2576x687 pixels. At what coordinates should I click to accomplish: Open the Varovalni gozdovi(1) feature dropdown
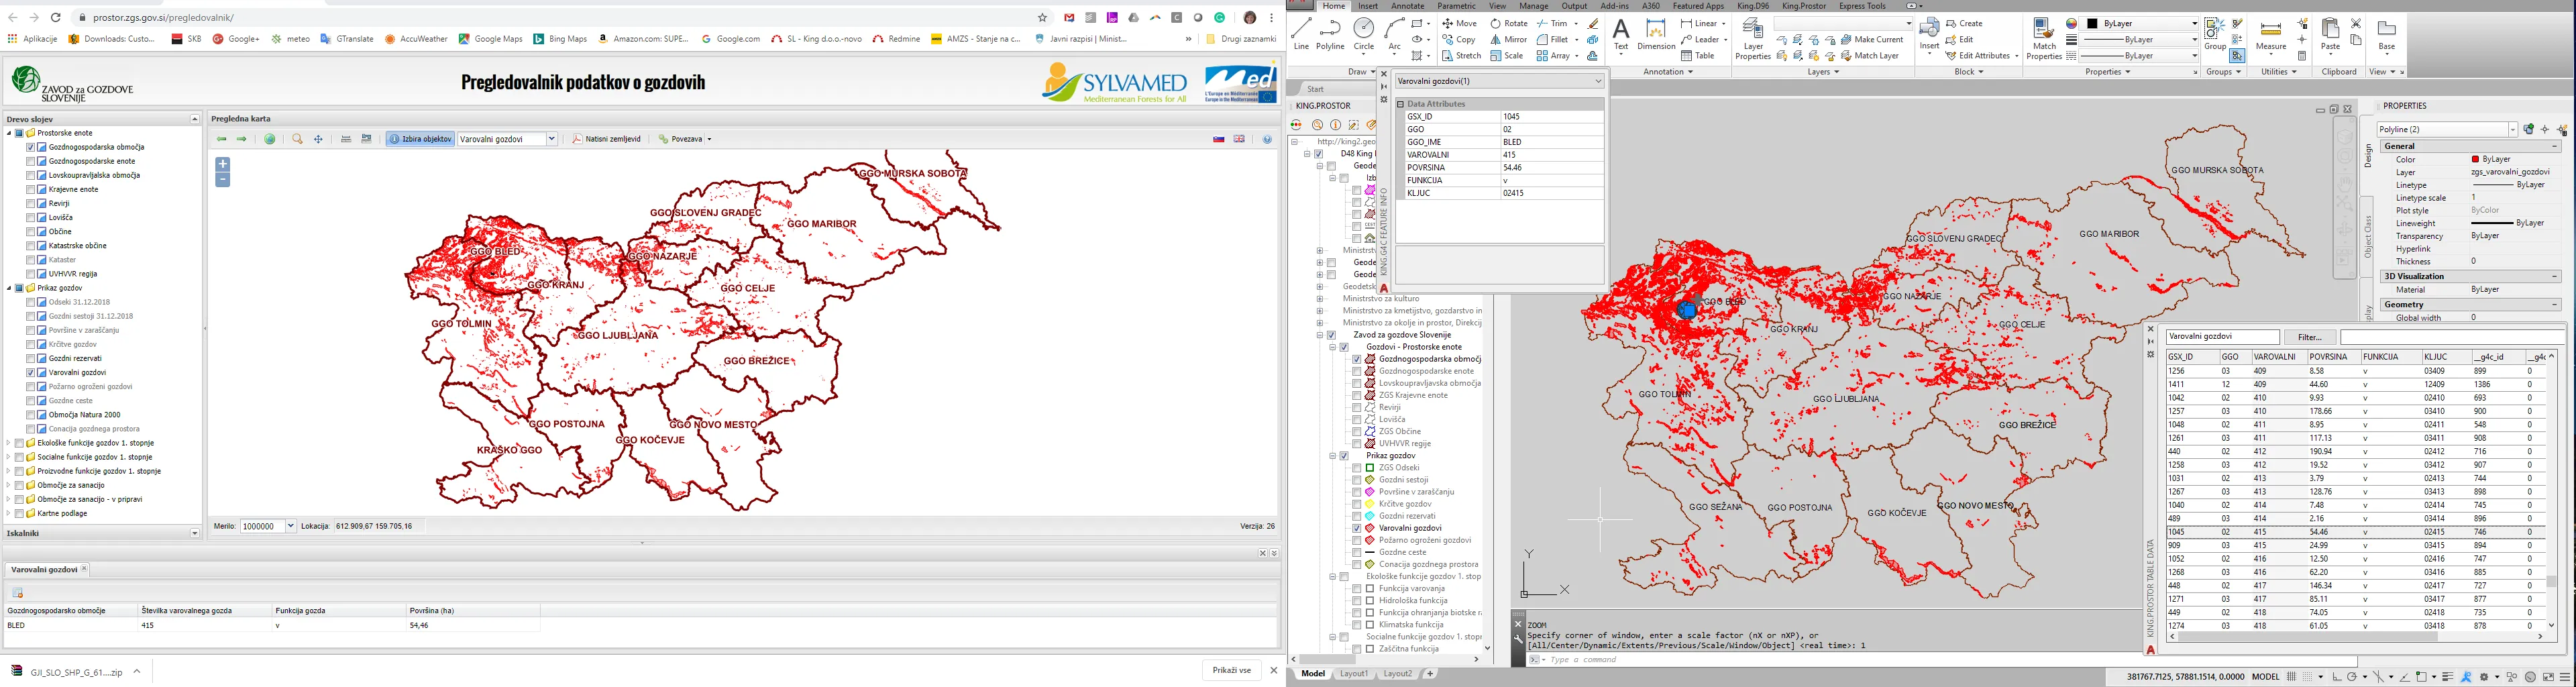(x=1598, y=81)
